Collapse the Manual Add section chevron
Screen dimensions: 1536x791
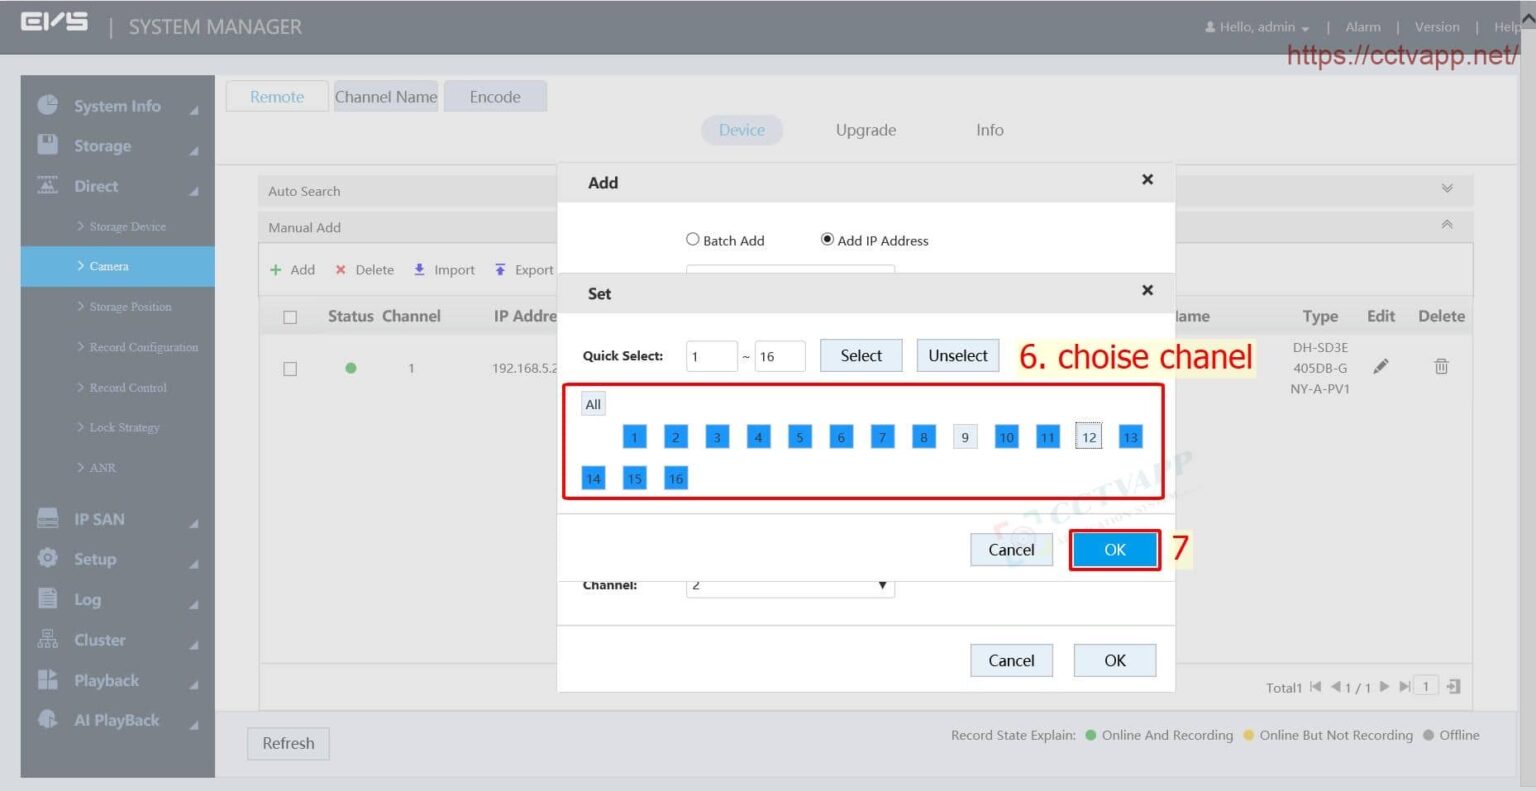[1446, 226]
